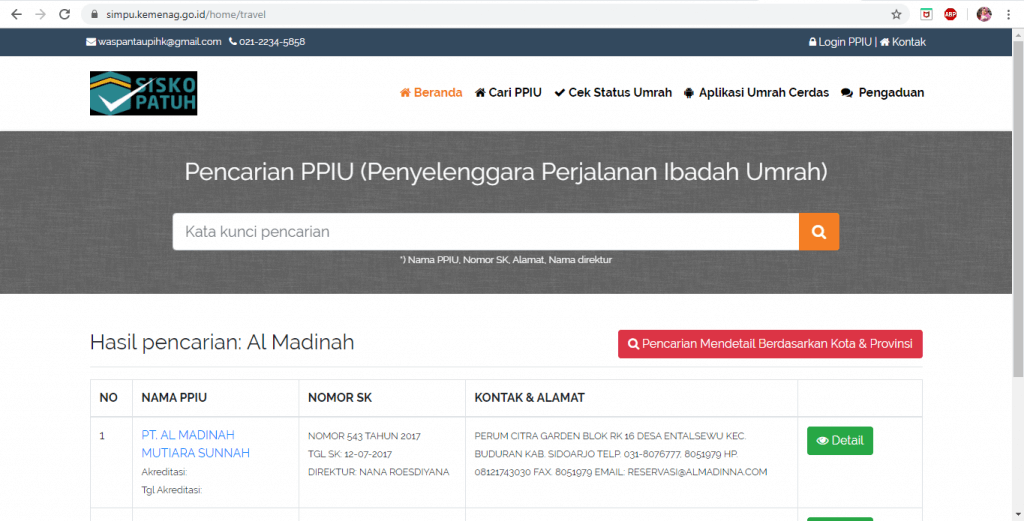
Task: Open the Chrome three-dot menu
Action: point(1009,14)
